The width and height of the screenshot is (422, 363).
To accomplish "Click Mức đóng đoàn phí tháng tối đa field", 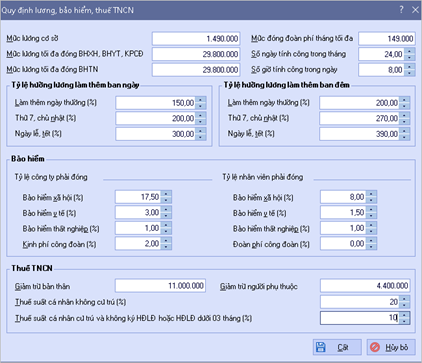I will (x=387, y=39).
